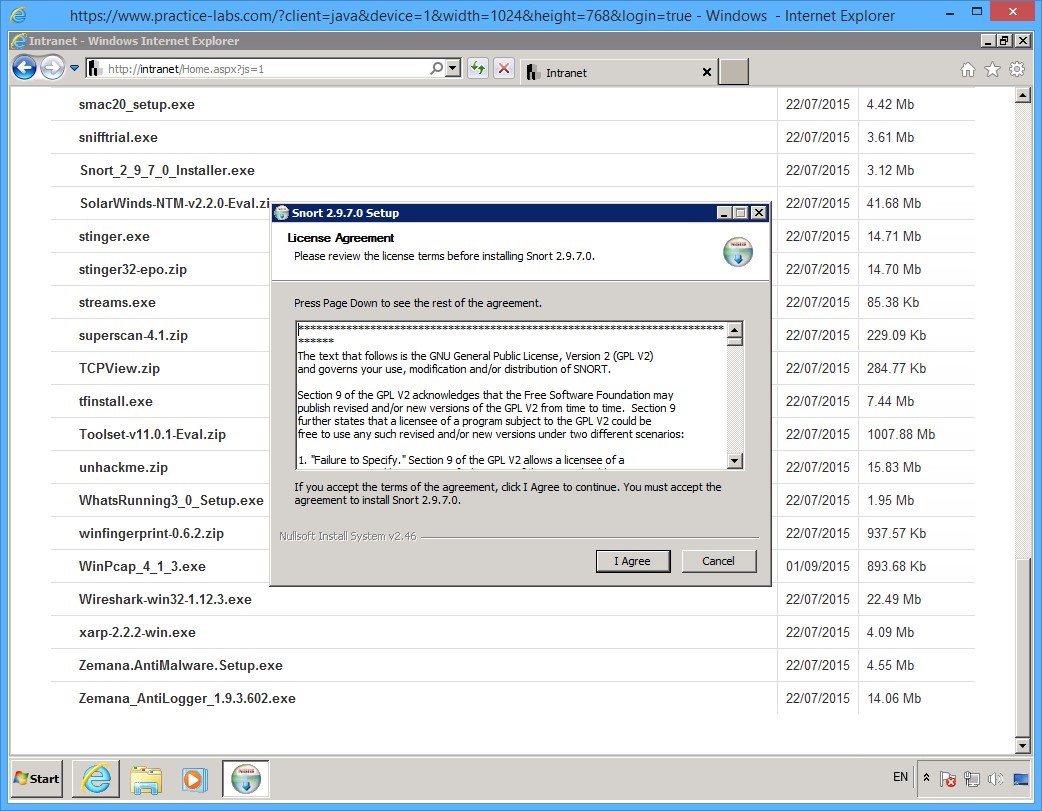The image size is (1042, 811).
Task: Open the browser search with the magnifier icon
Action: pyautogui.click(x=437, y=68)
